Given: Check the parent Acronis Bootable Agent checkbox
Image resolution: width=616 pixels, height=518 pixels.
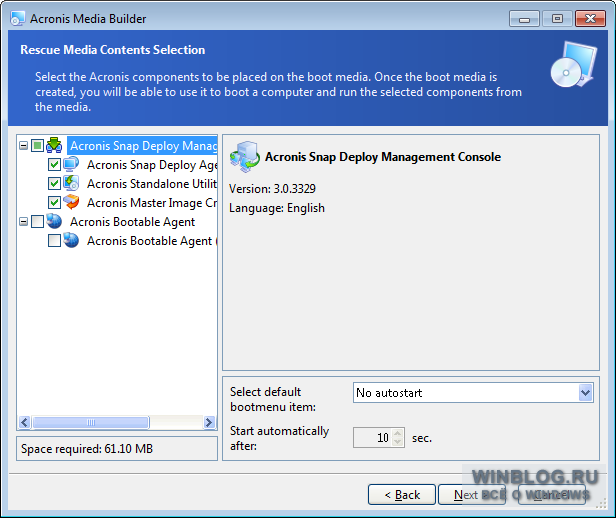Looking at the screenshot, I should [37, 221].
